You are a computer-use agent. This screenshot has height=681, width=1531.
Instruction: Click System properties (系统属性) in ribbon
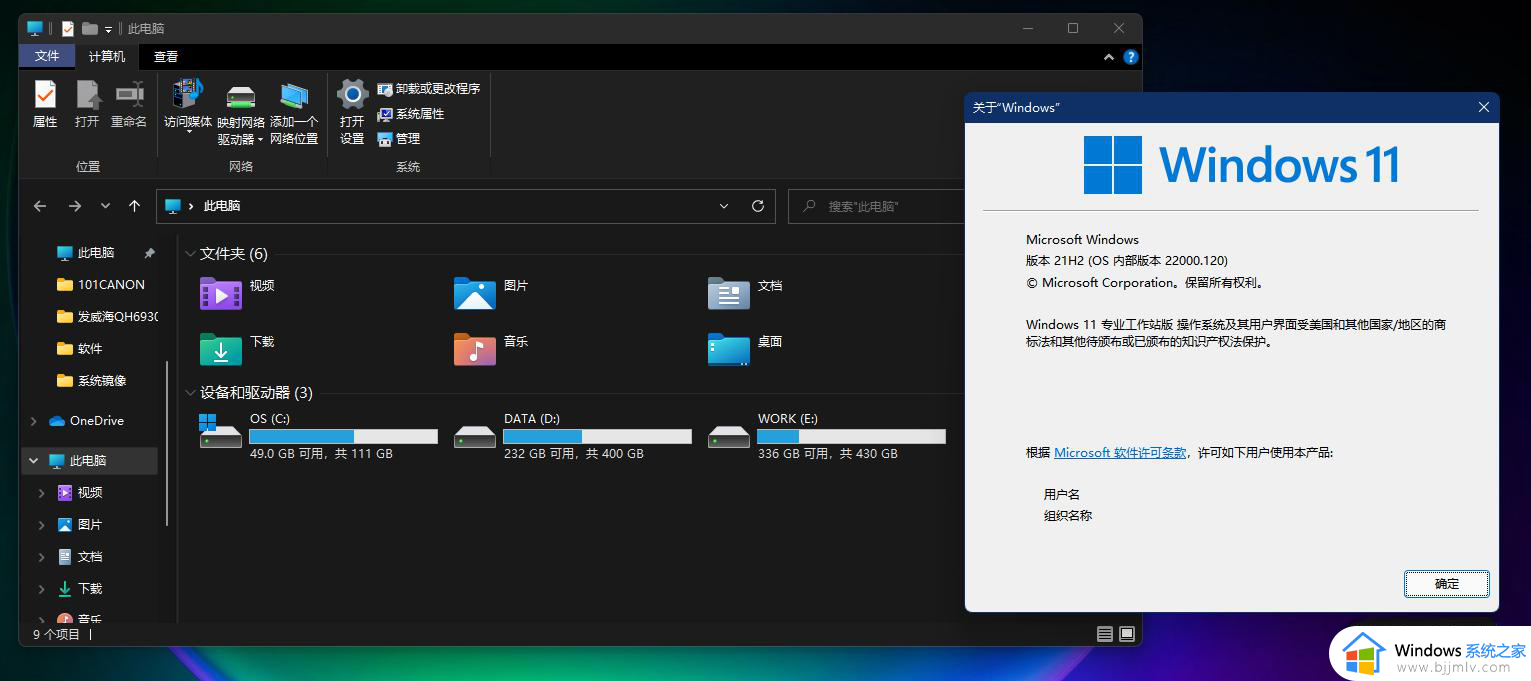pos(410,114)
